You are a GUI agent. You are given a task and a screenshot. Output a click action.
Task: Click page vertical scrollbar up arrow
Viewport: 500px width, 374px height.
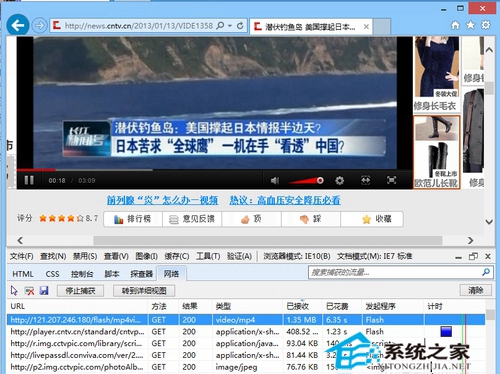pyautogui.click(x=489, y=50)
